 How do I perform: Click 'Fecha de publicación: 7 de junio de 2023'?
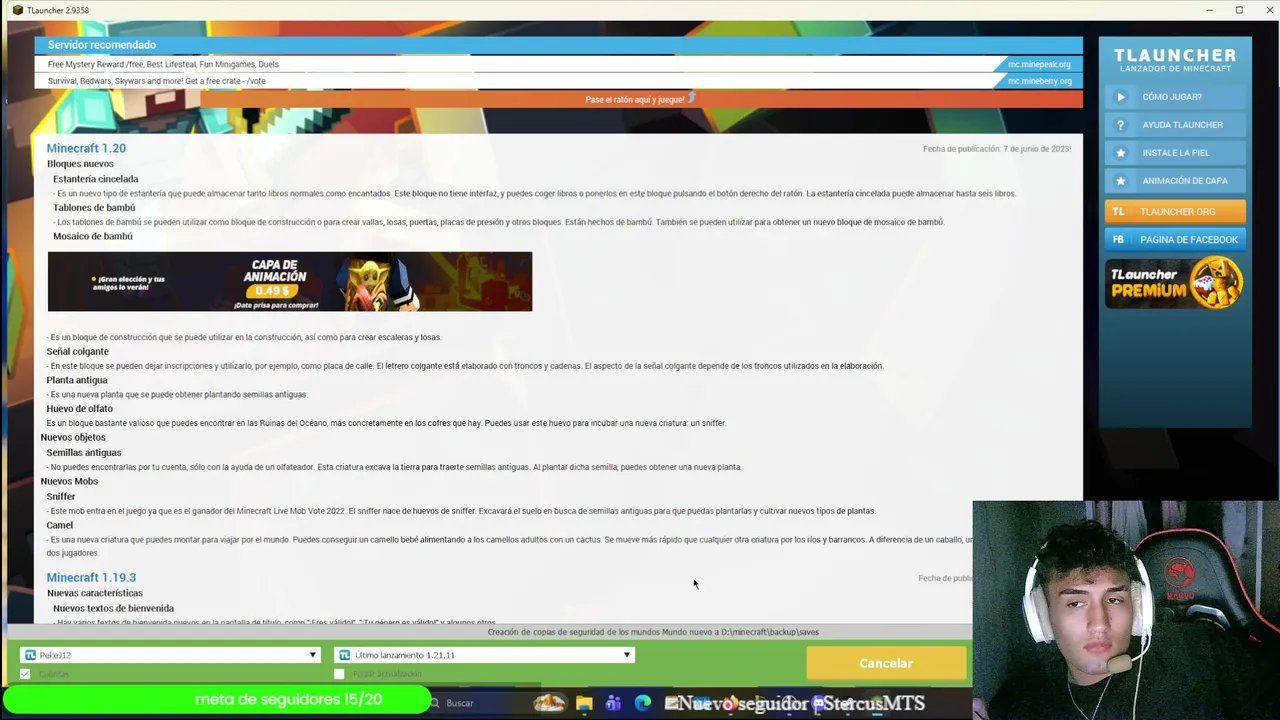[x=997, y=149]
